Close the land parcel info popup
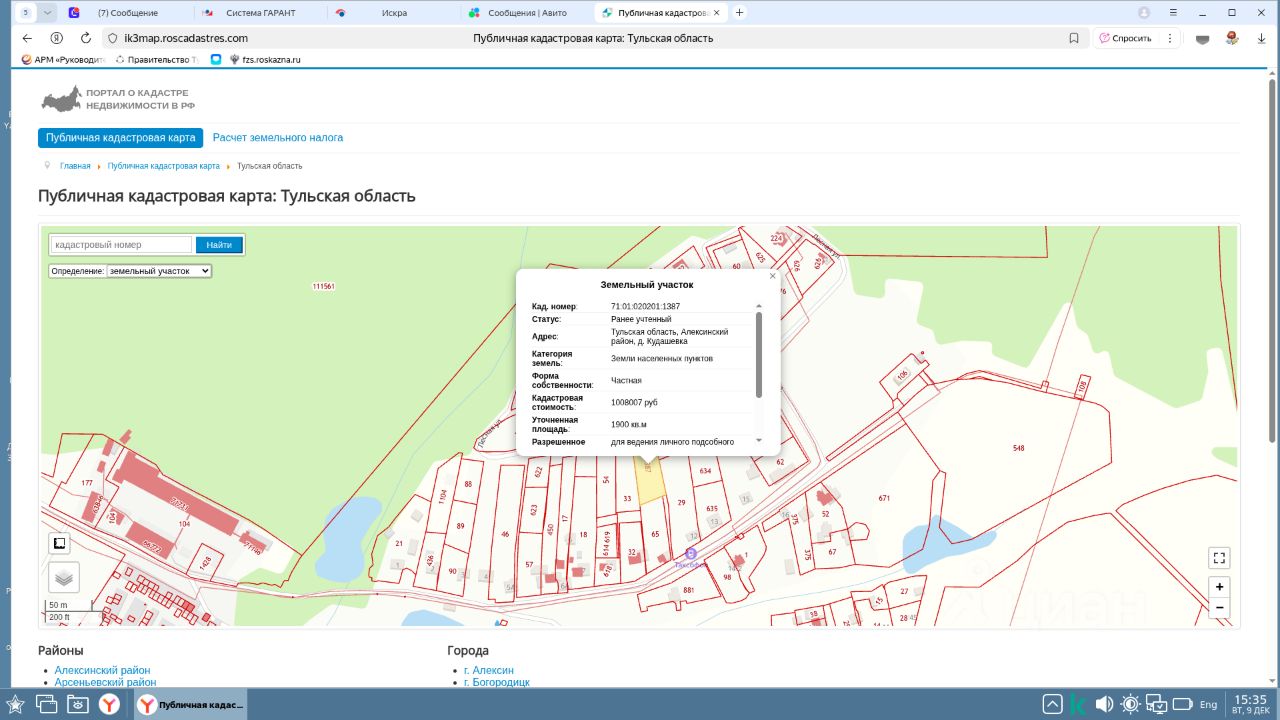 click(772, 276)
